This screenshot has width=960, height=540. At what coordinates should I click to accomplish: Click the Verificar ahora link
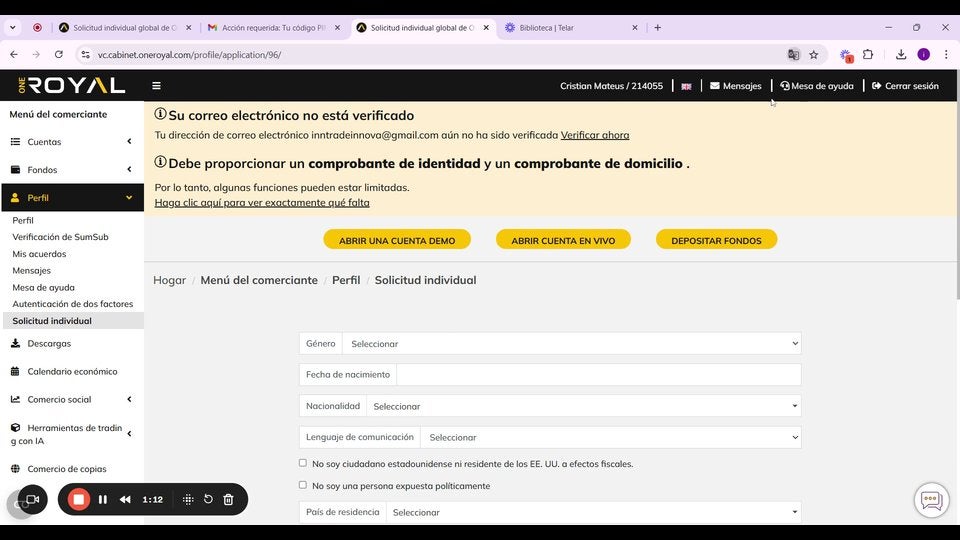(594, 135)
